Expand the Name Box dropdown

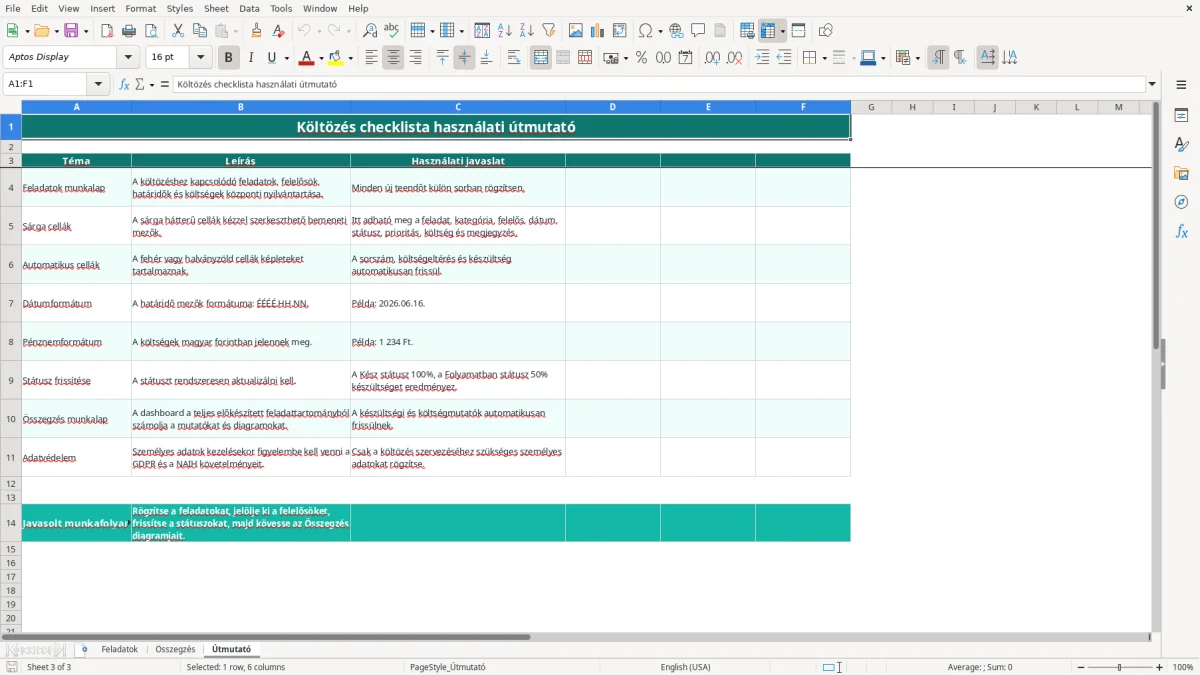pos(98,84)
